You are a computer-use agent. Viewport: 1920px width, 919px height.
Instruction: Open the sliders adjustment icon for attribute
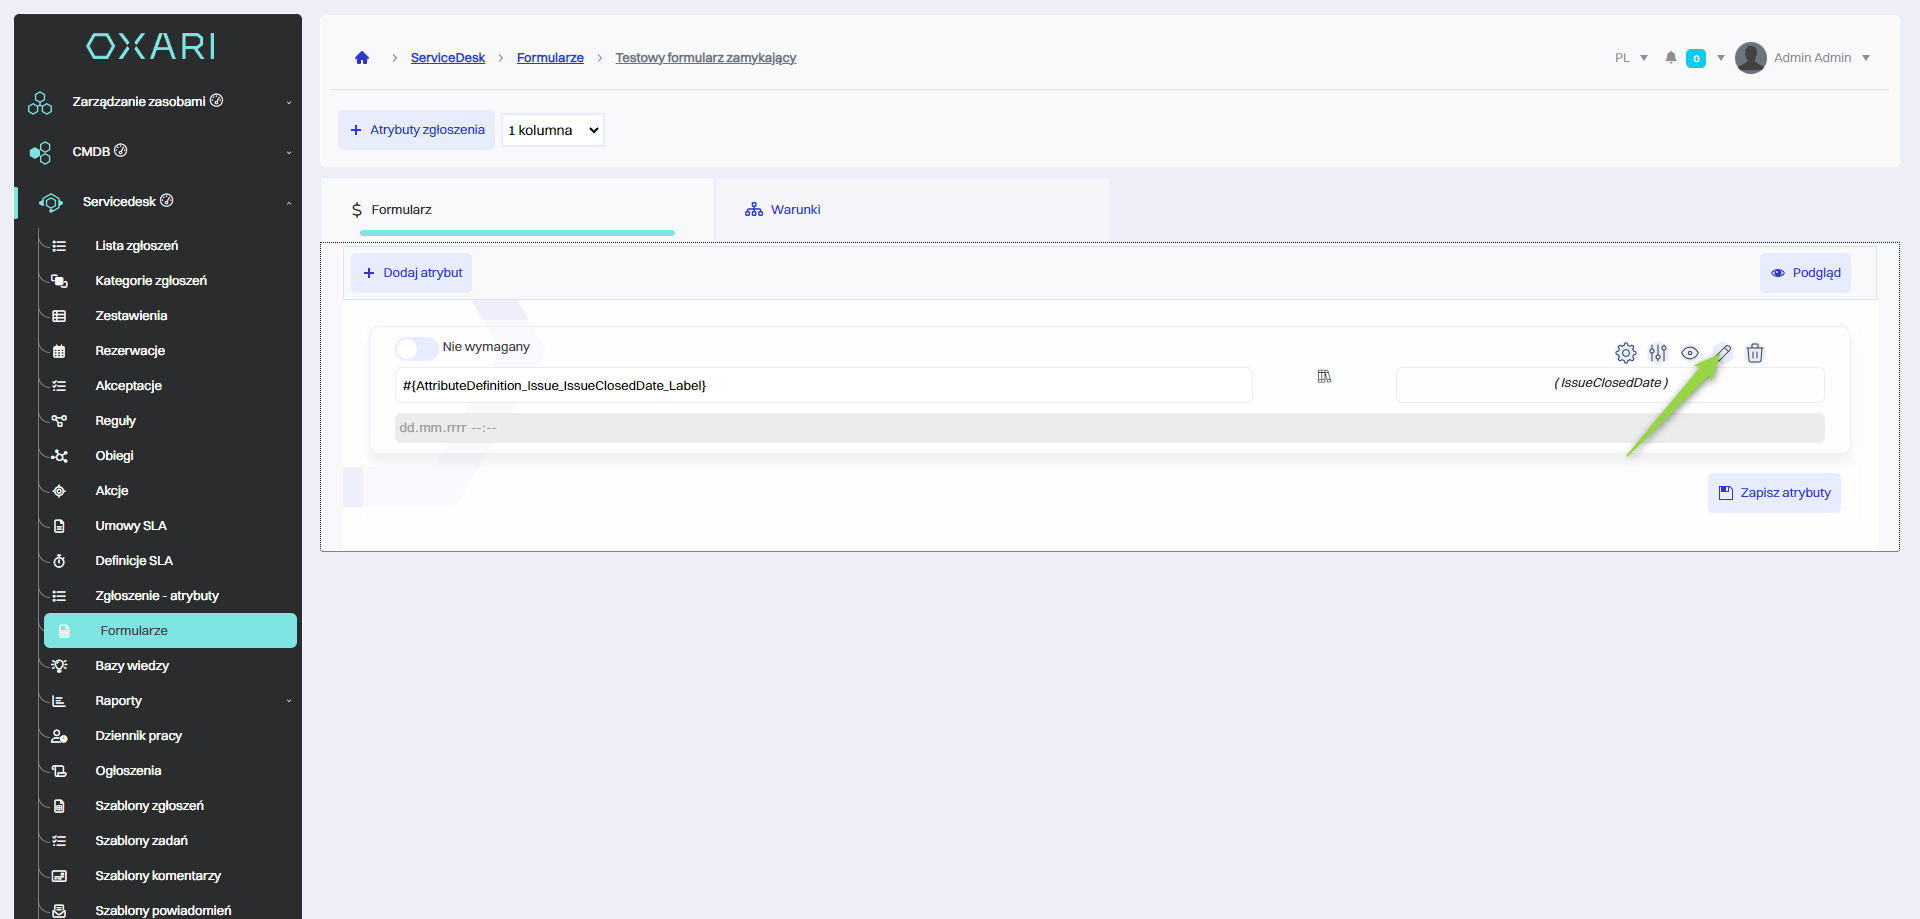click(1658, 353)
